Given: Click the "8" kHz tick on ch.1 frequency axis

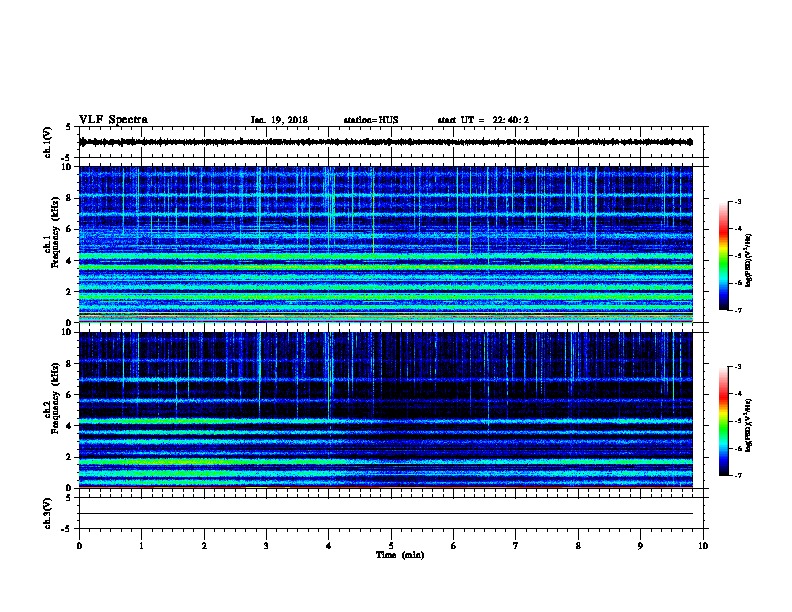Looking at the screenshot, I should [69, 198].
